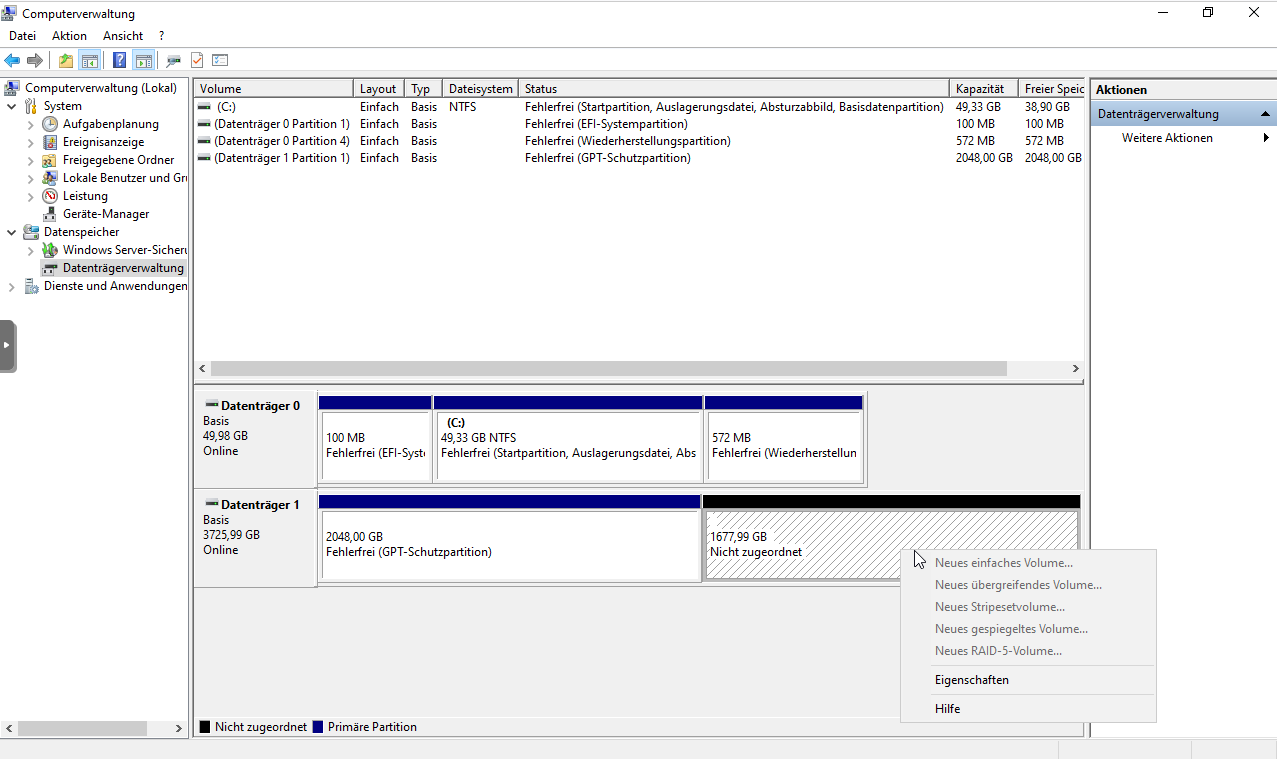The width and height of the screenshot is (1277, 759).
Task: Click the blue Back arrow in toolbar
Action: click(12, 60)
